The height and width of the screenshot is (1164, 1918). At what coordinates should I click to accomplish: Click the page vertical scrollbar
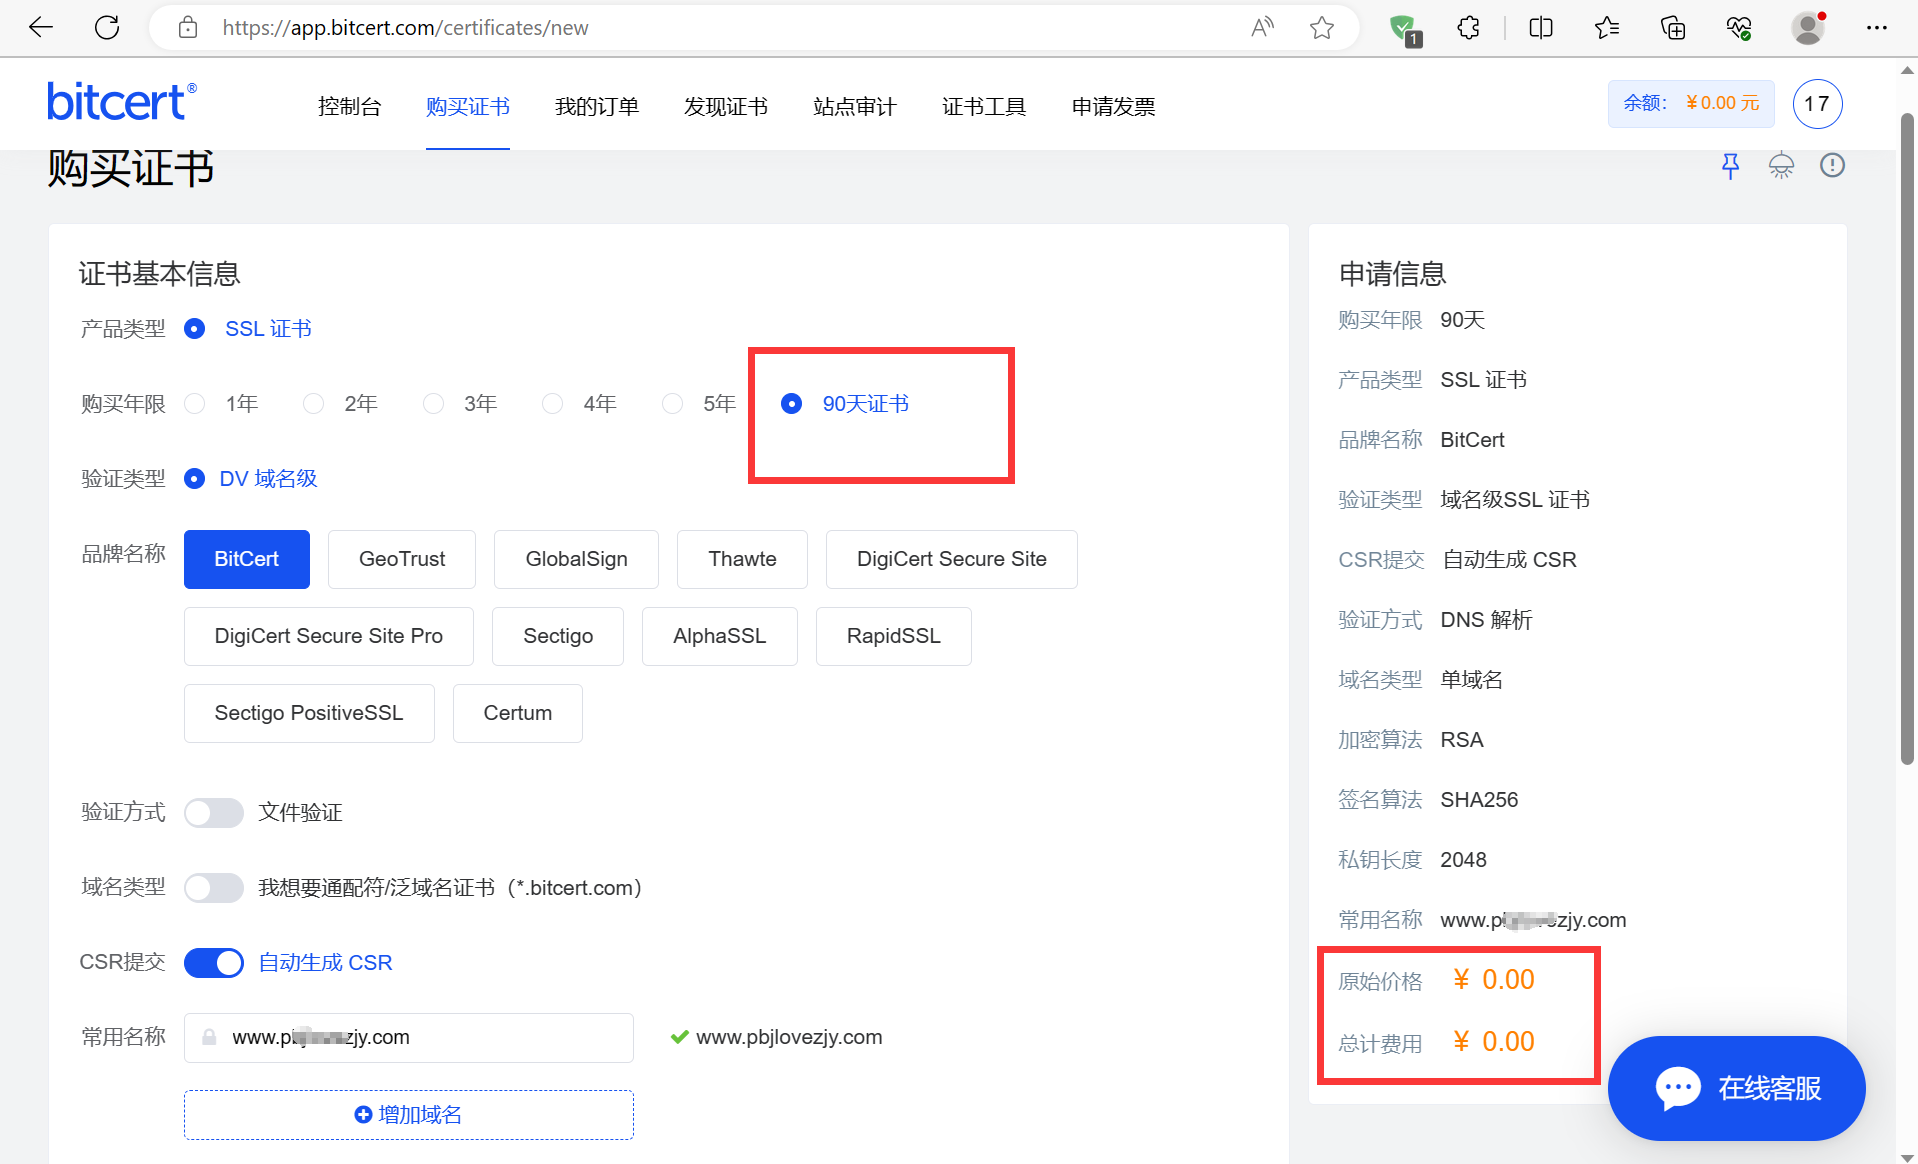click(x=1907, y=440)
